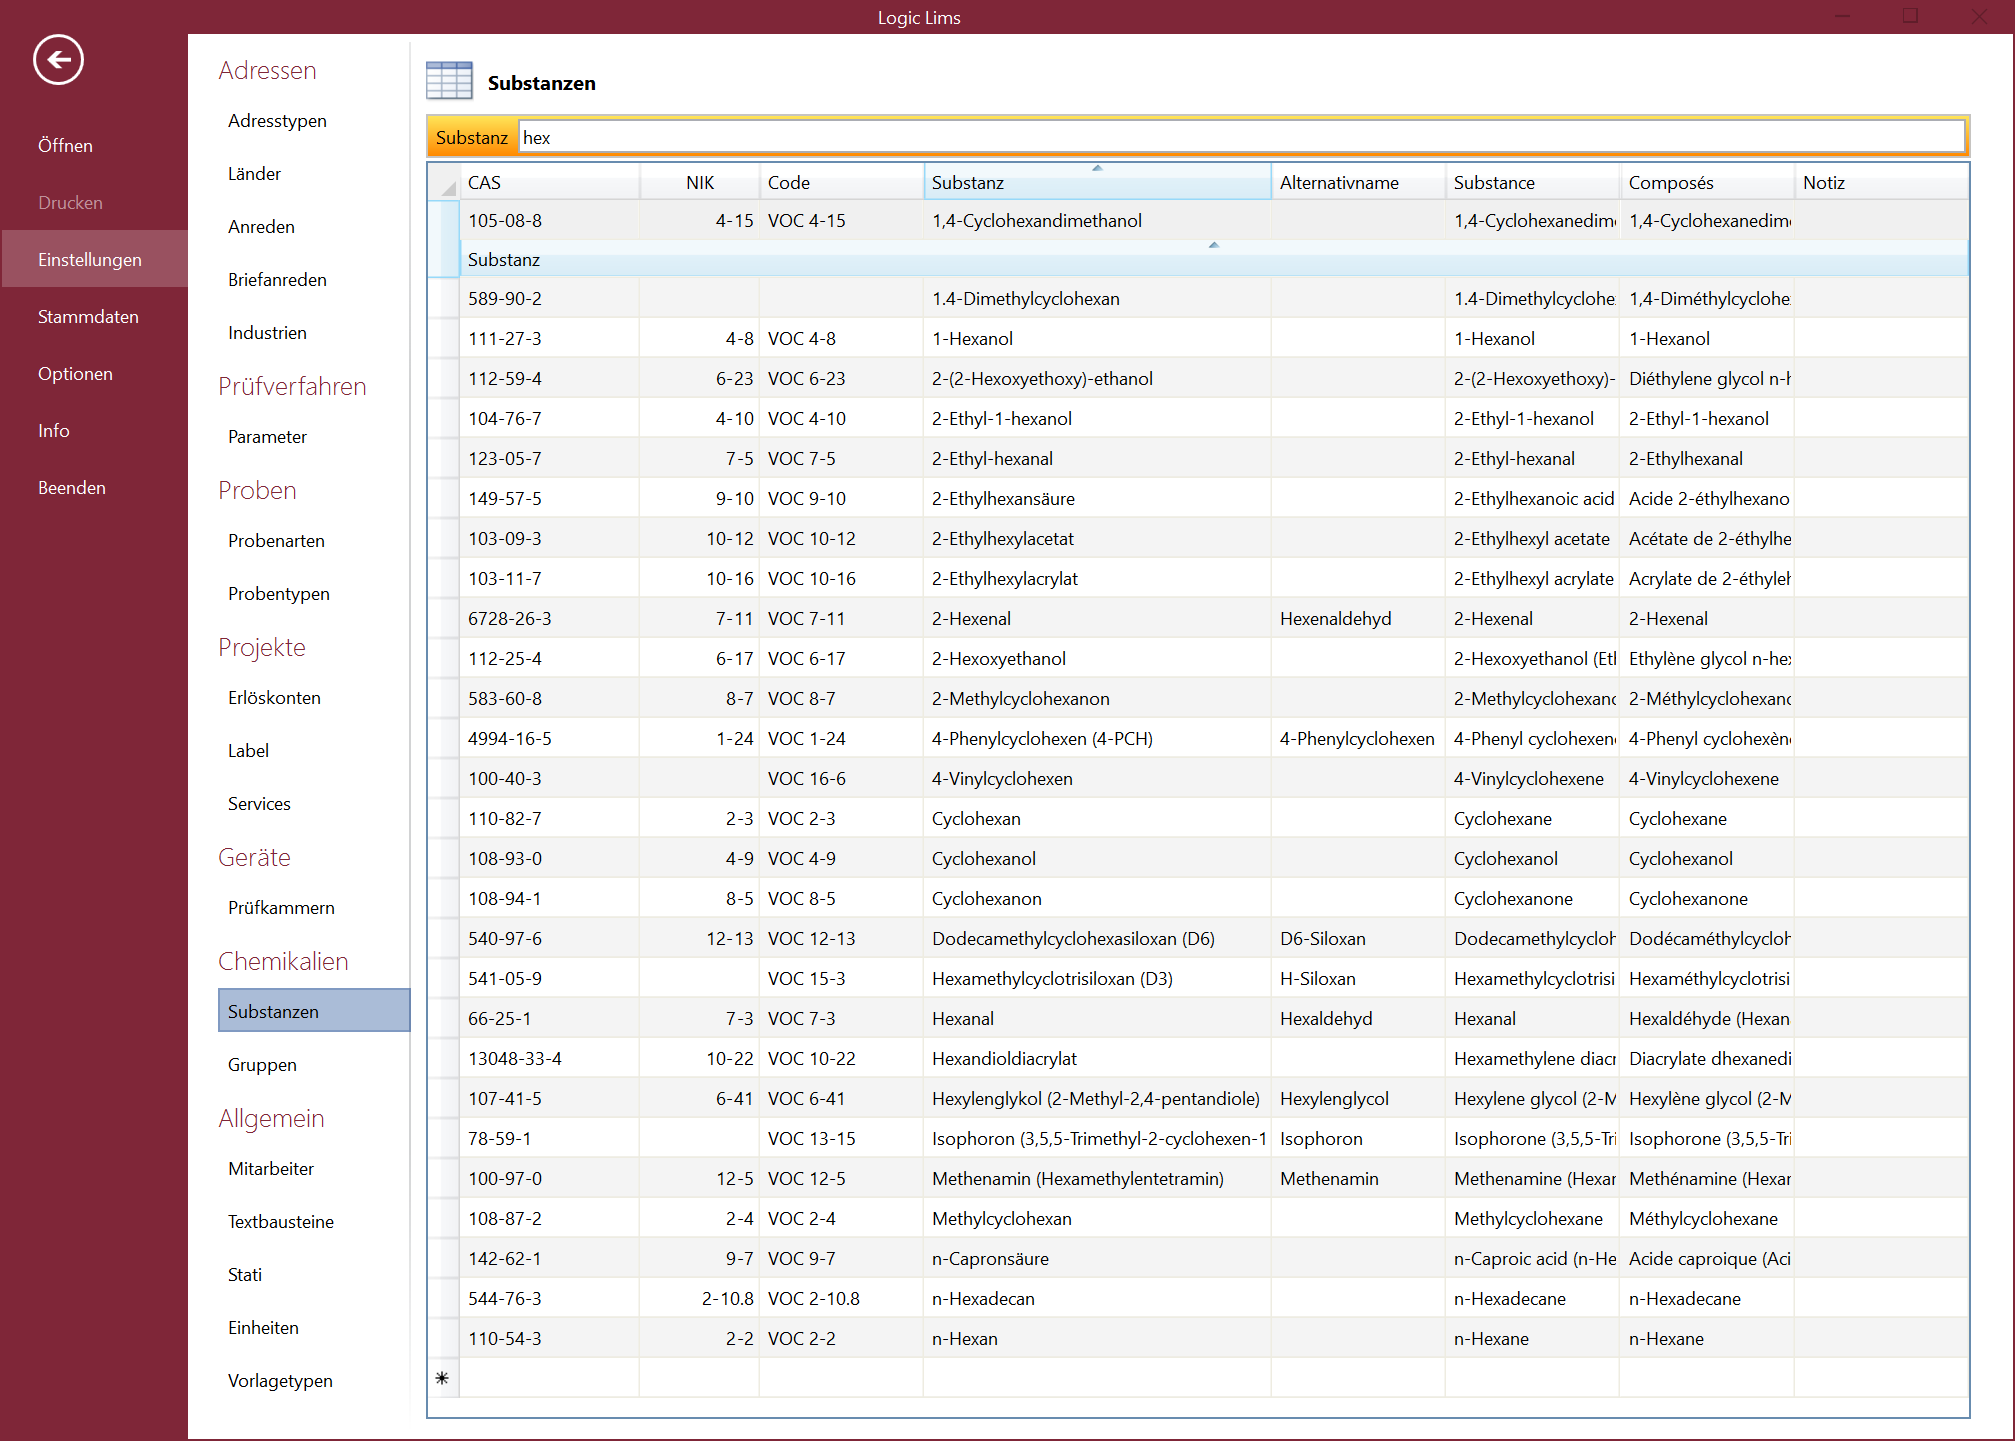Click the Hexenaldehyd alternative name cell

[x=1358, y=619]
